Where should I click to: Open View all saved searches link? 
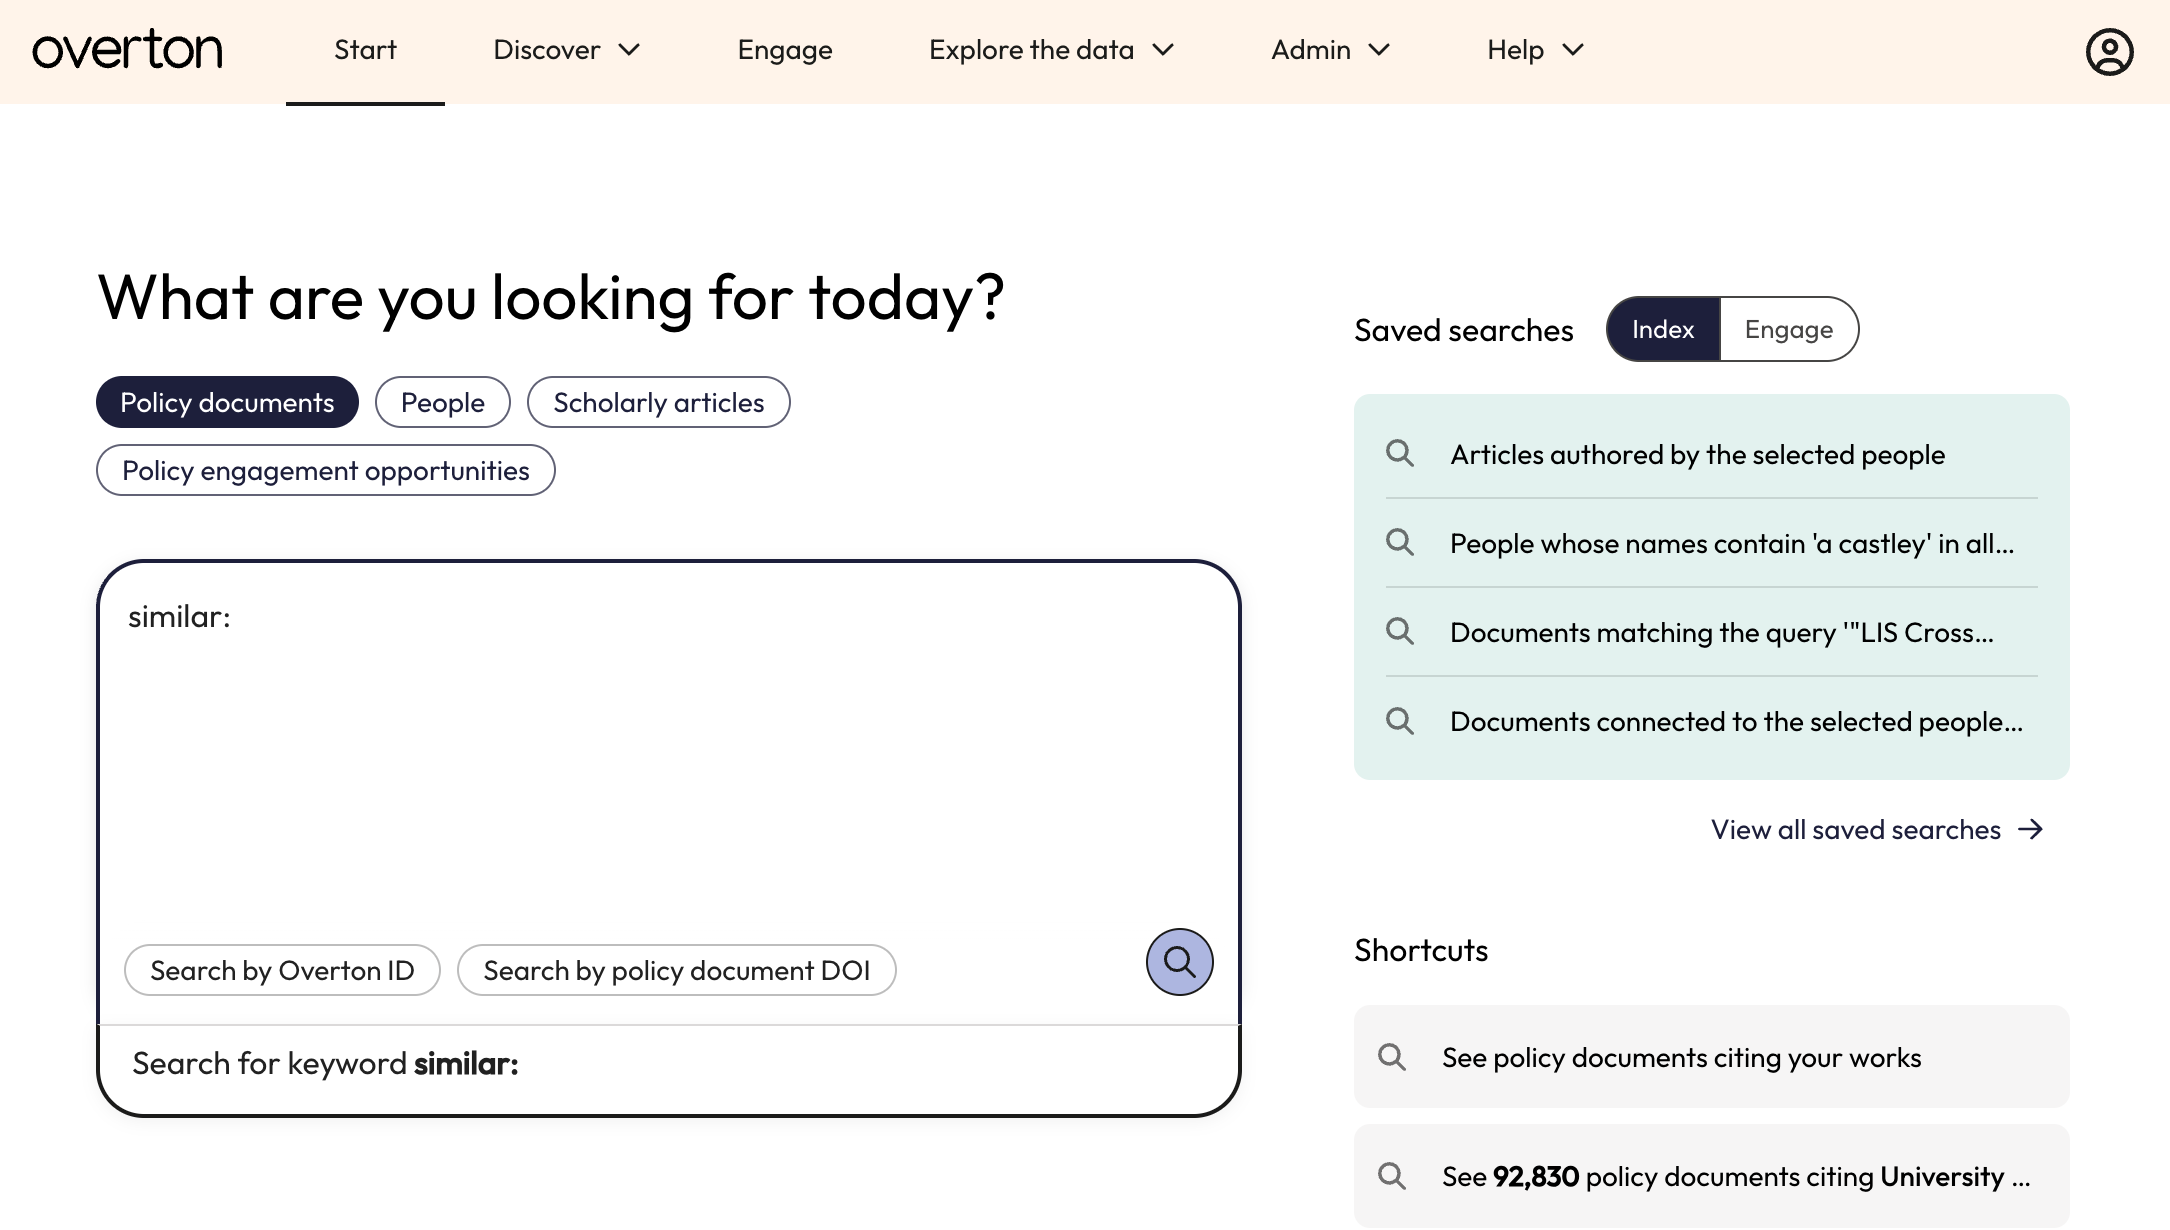pyautogui.click(x=1877, y=829)
